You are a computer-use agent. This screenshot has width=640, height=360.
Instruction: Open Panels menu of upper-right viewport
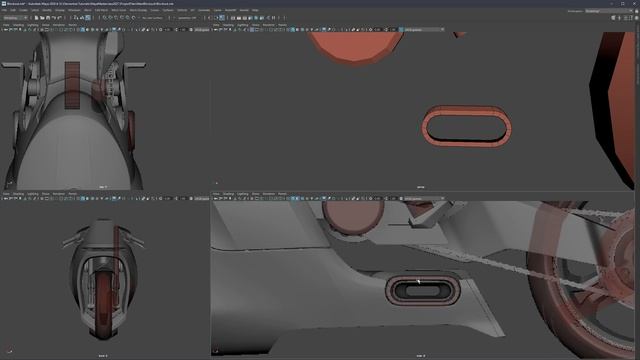click(x=282, y=25)
